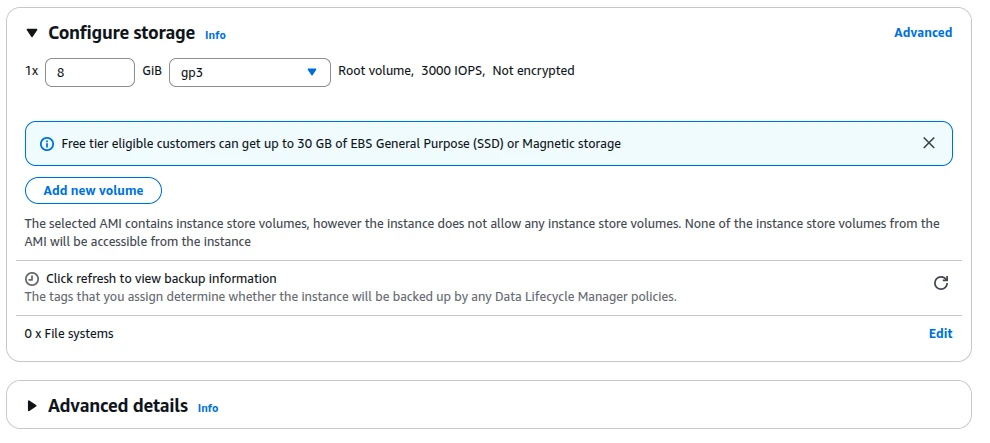Screen dimensions: 990x443
Task: Dismiss the free tier eligible banner
Action: point(929,143)
